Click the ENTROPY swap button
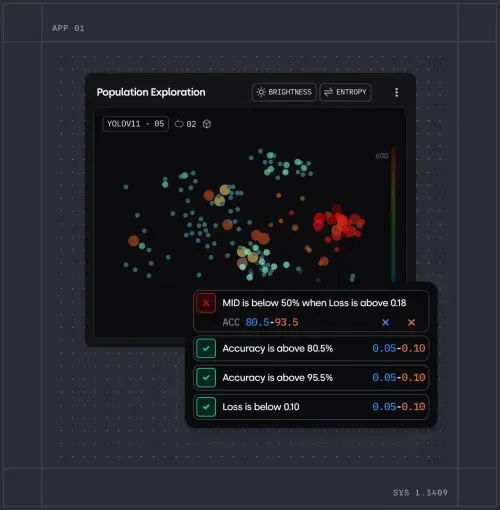 345,92
